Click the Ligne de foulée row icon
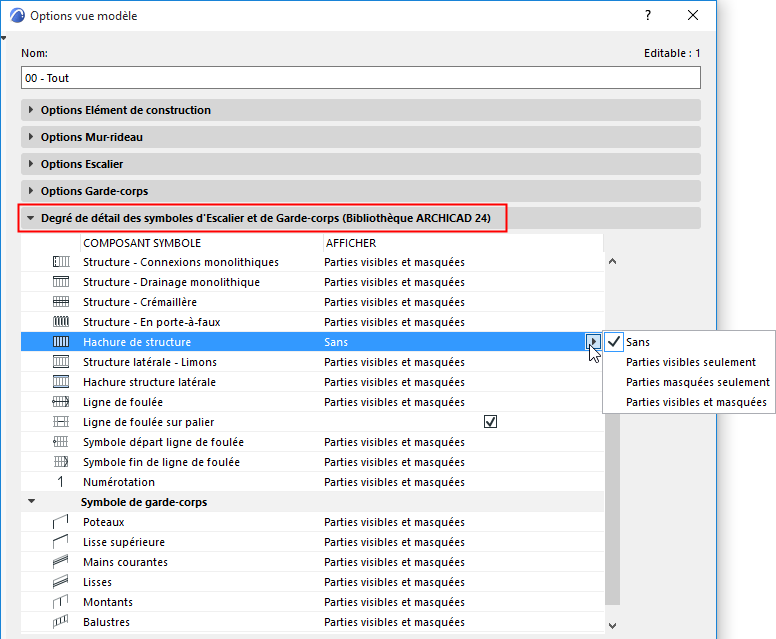 tap(61, 402)
